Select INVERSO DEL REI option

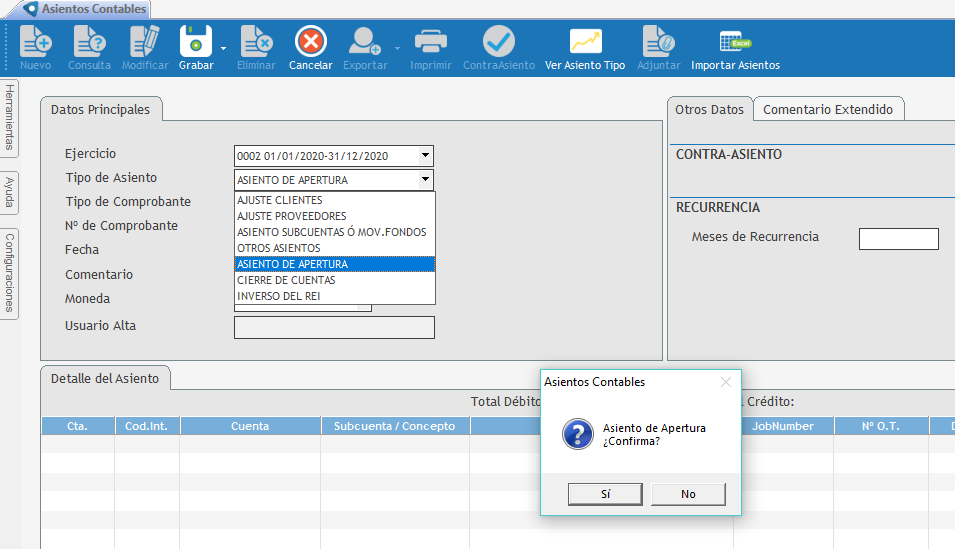(279, 296)
